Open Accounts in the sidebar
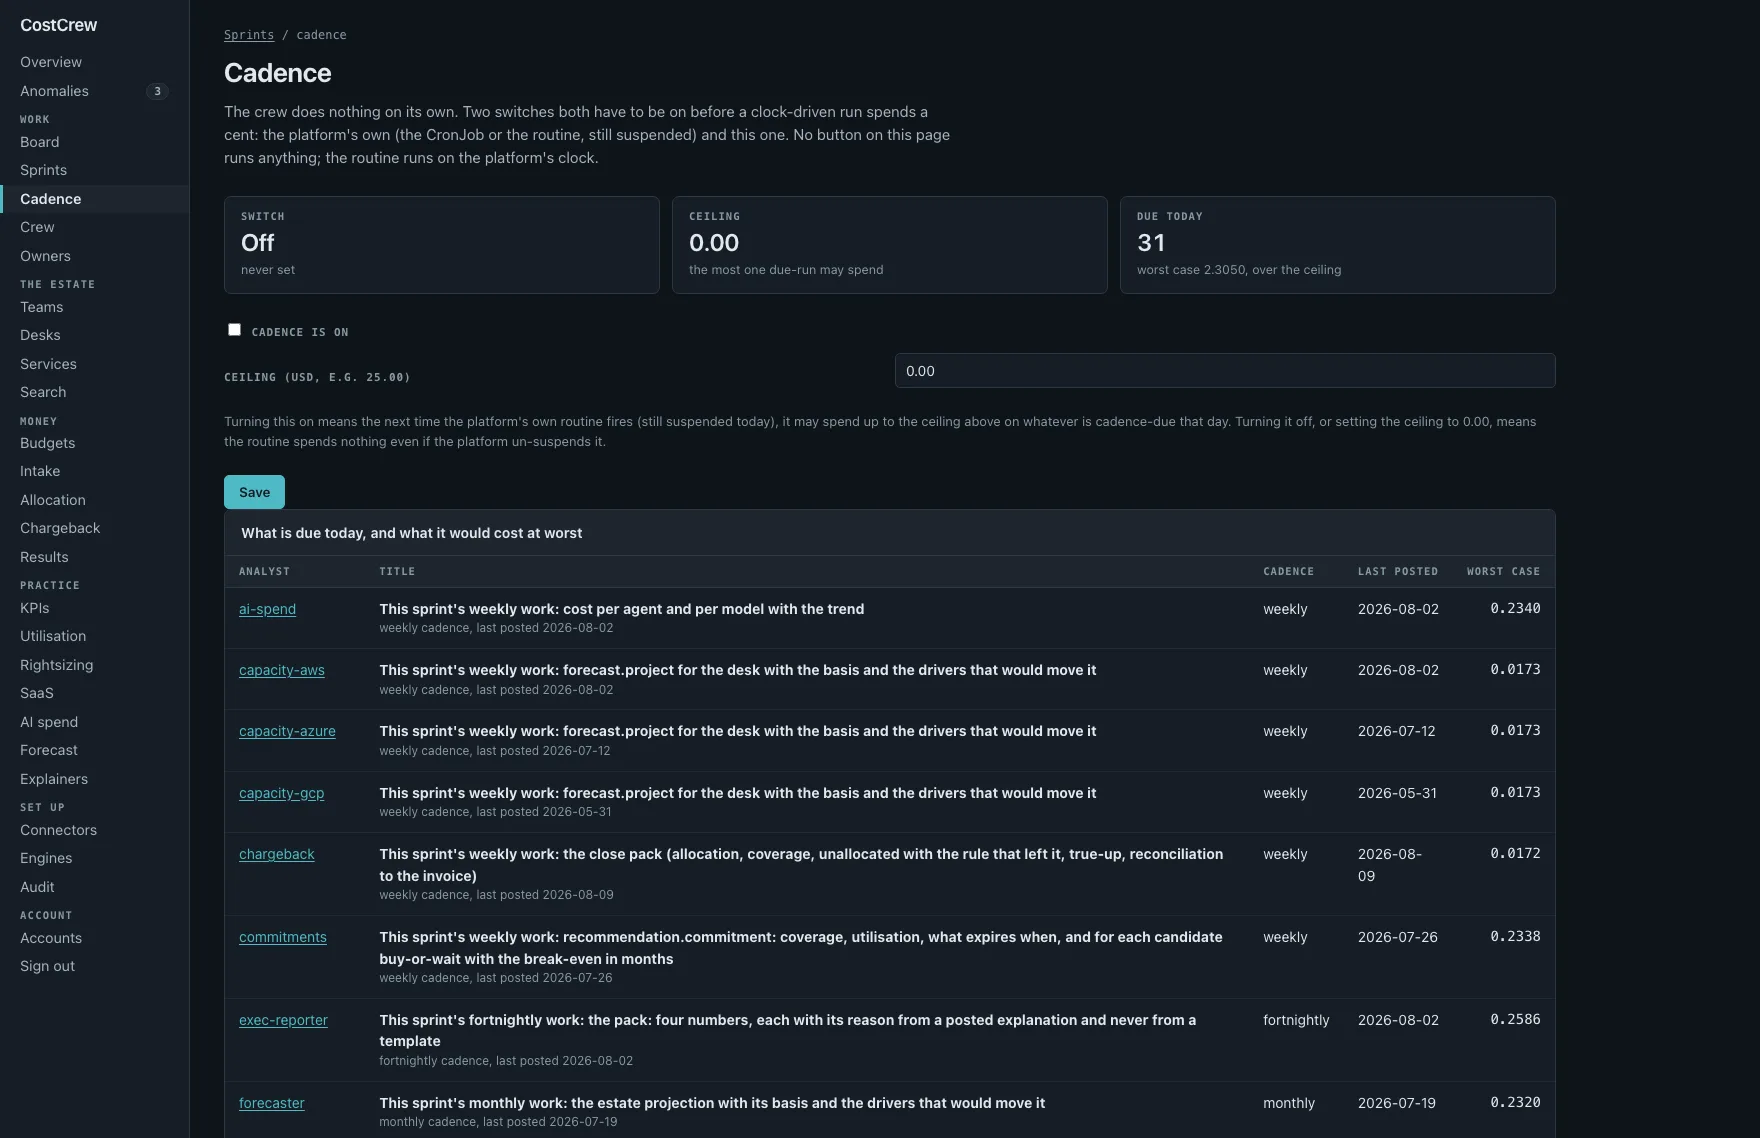The height and width of the screenshot is (1138, 1760). (94, 938)
